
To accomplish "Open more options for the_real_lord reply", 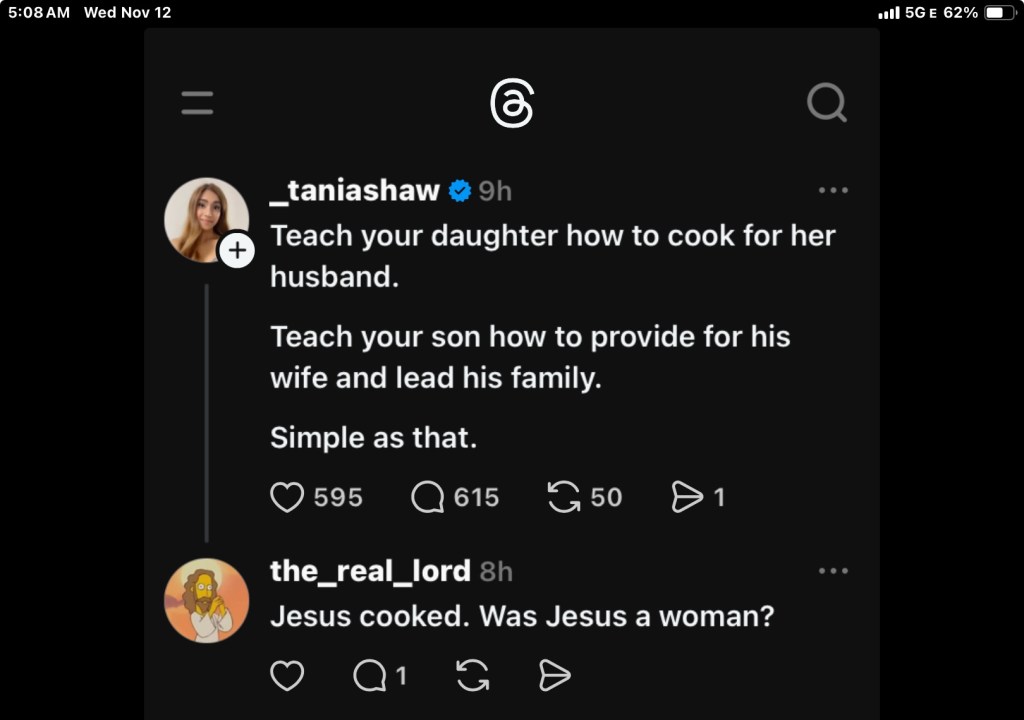I will tap(832, 571).
